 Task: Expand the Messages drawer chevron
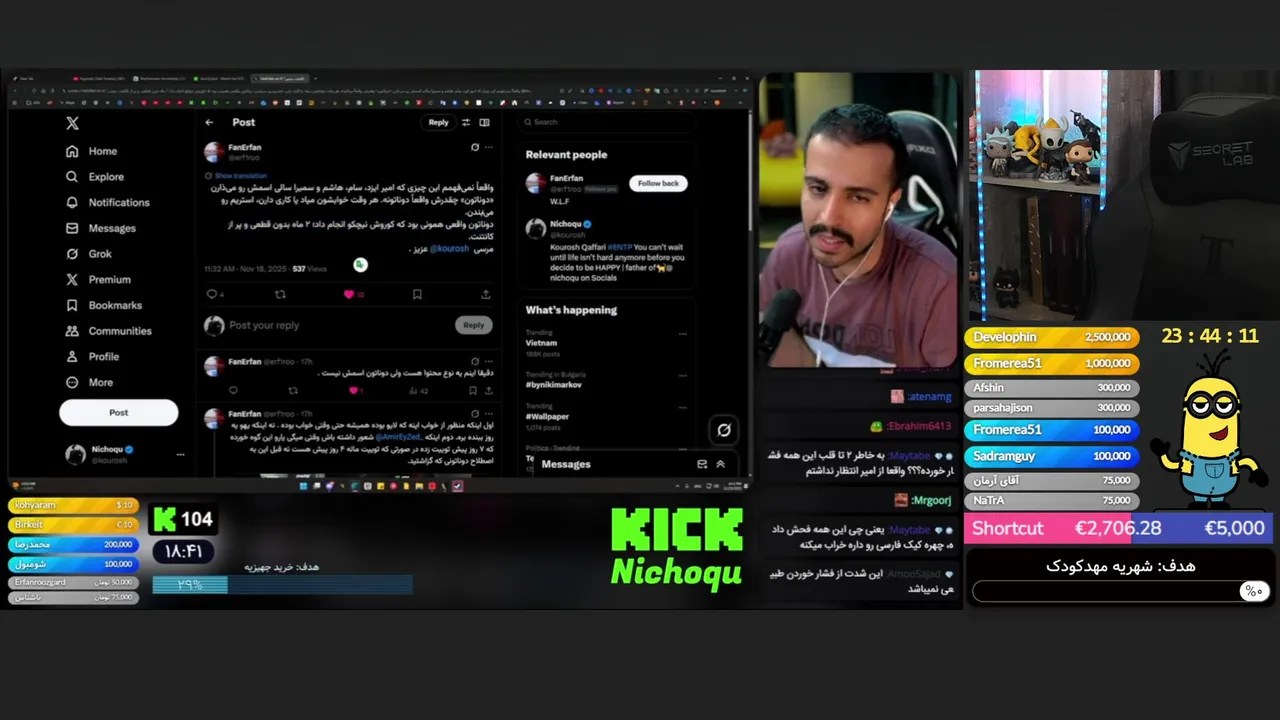[720, 464]
